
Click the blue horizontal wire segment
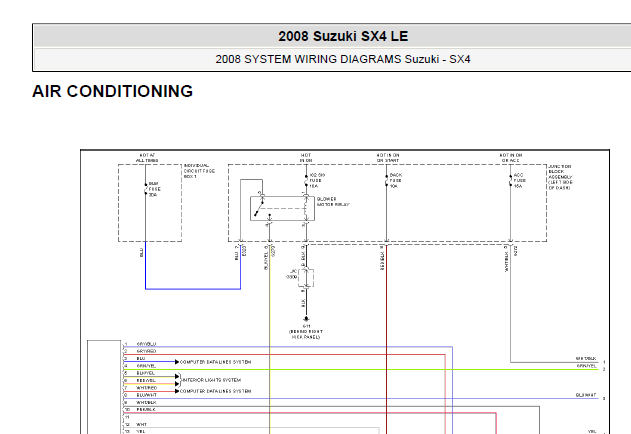[193, 289]
